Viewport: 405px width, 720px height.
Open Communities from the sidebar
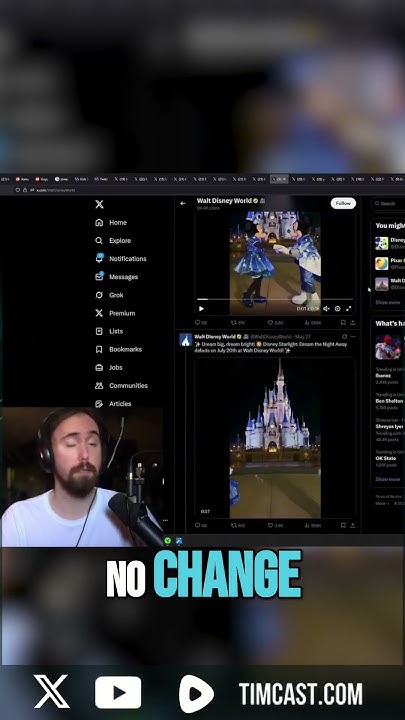121,386
